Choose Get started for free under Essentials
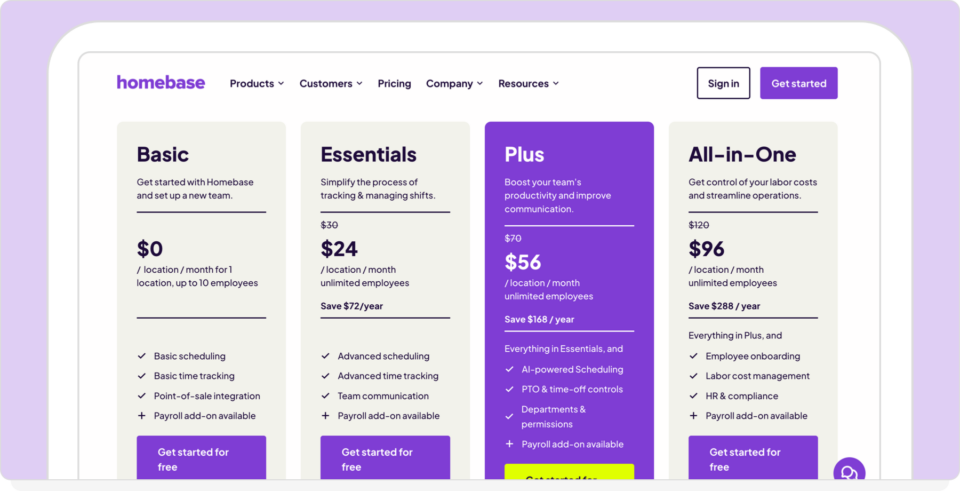This screenshot has height=491, width=960. point(385,459)
